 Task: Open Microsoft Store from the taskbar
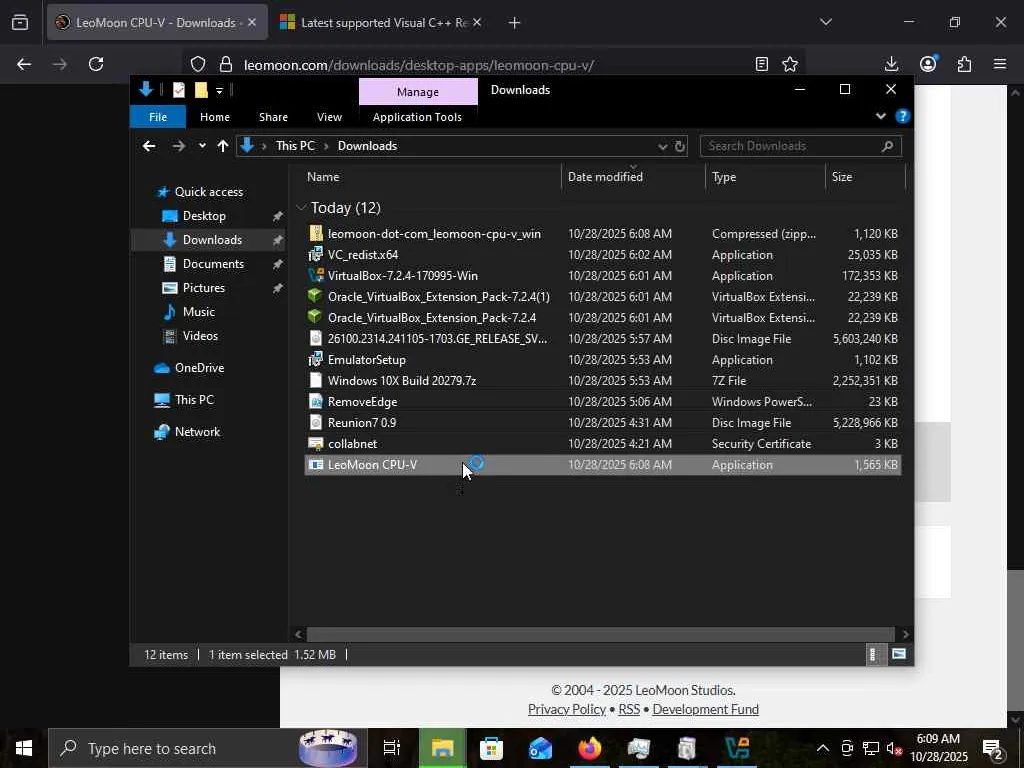(x=491, y=748)
